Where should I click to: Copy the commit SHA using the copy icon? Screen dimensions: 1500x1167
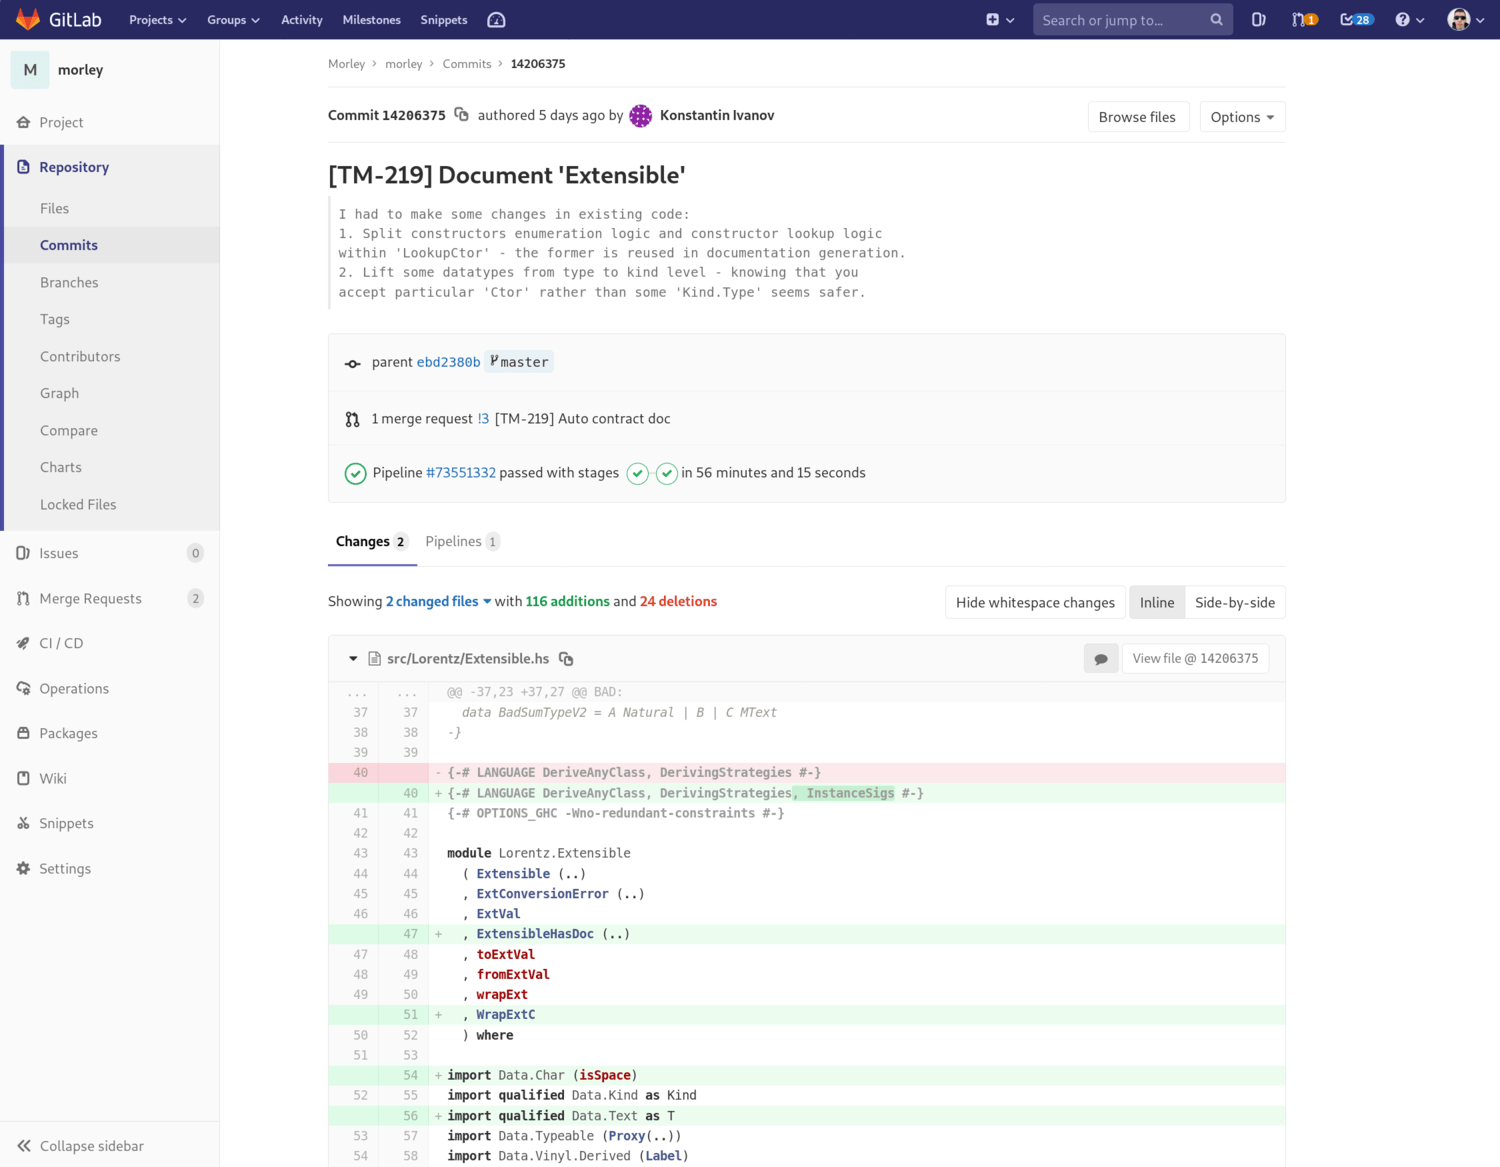[462, 115]
